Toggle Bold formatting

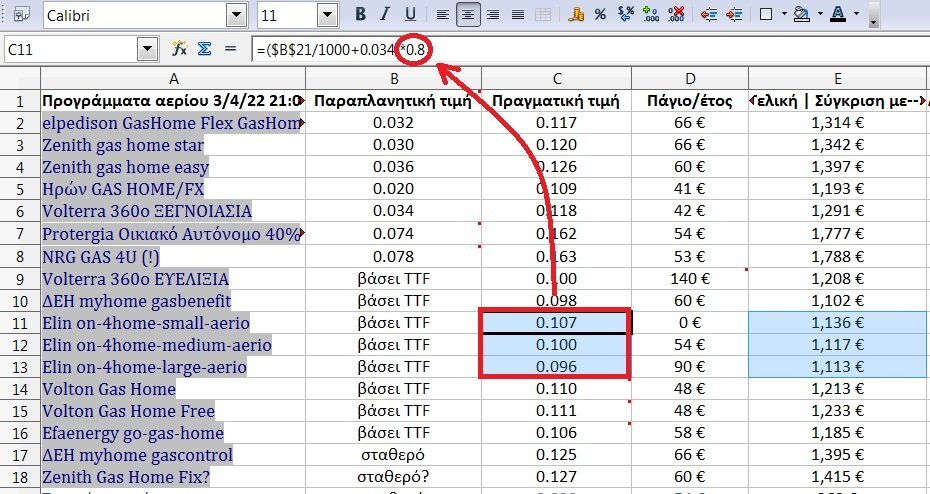click(360, 15)
